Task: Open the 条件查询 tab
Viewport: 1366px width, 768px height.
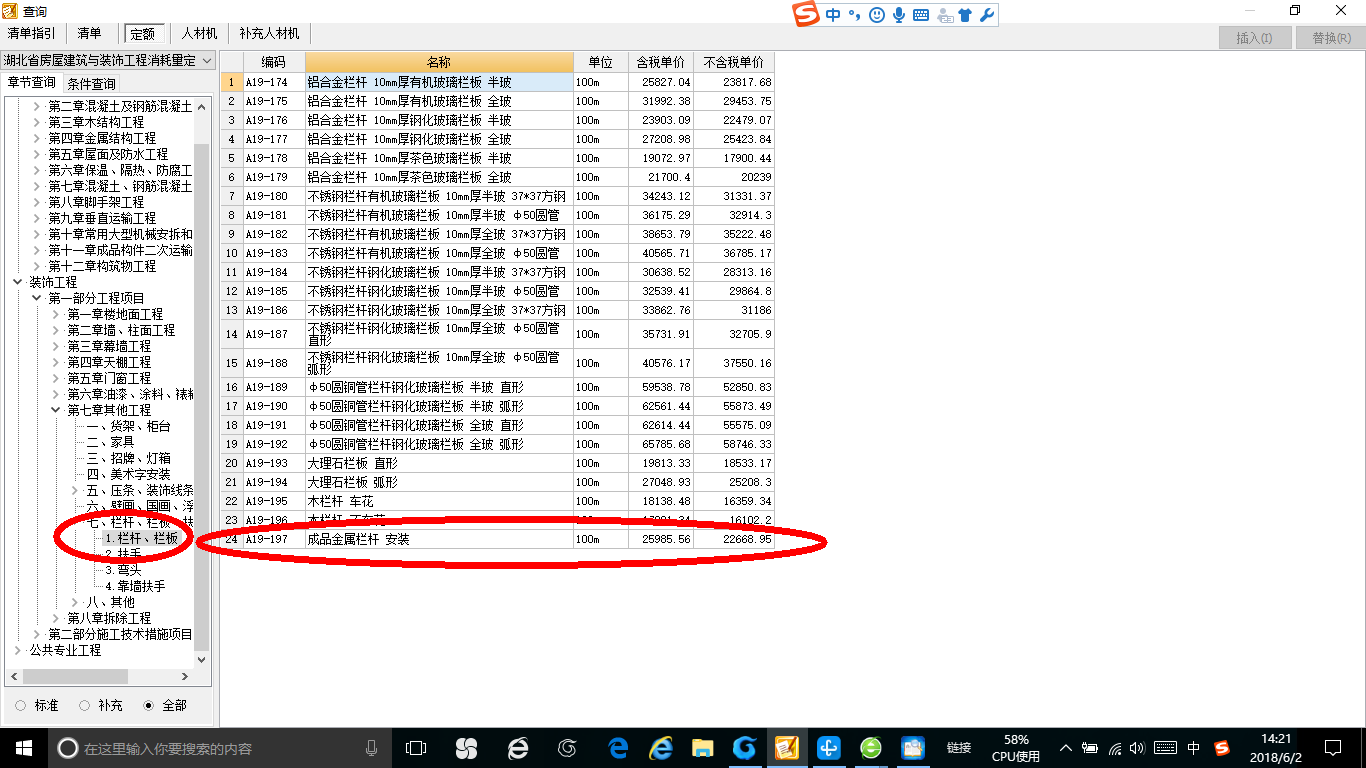Action: pos(91,84)
